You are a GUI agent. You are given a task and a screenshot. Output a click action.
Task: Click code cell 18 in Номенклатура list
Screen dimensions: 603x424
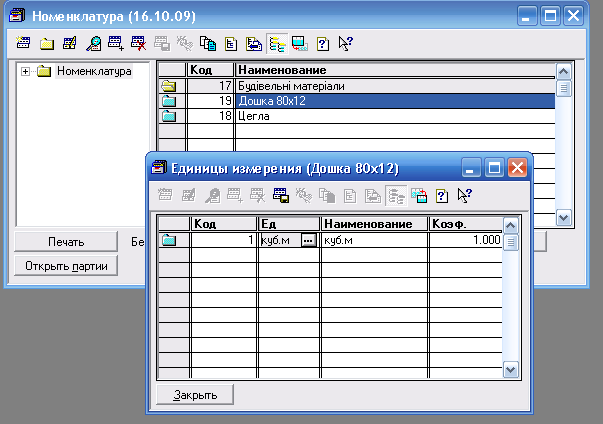[210, 116]
